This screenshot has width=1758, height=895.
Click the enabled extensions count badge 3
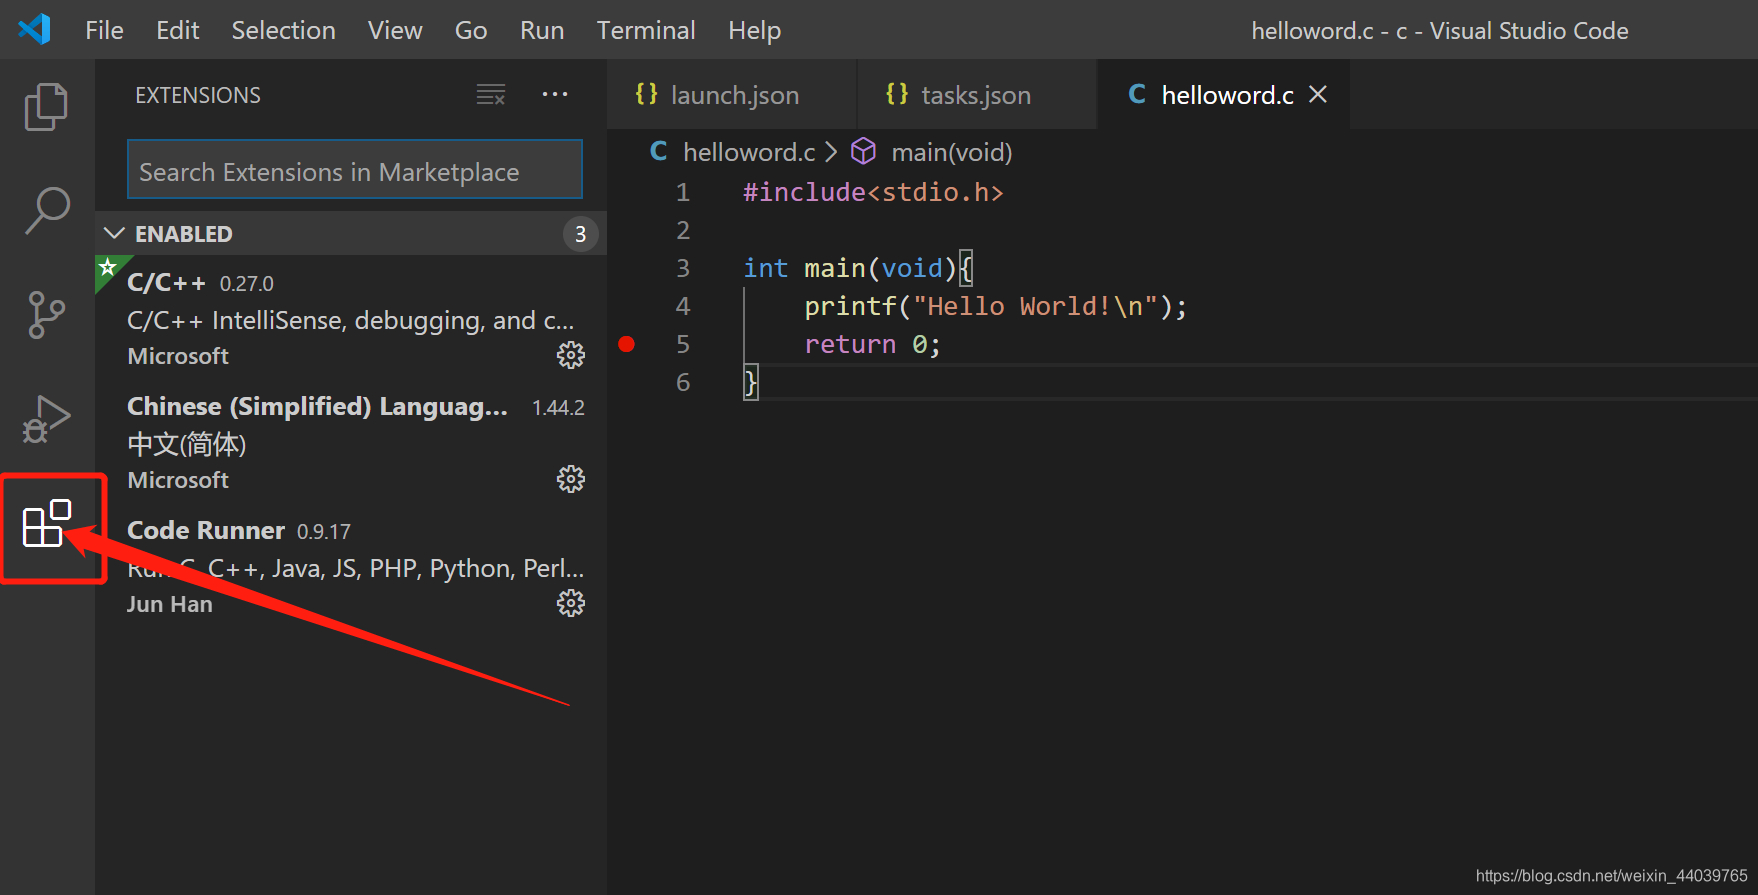point(580,234)
